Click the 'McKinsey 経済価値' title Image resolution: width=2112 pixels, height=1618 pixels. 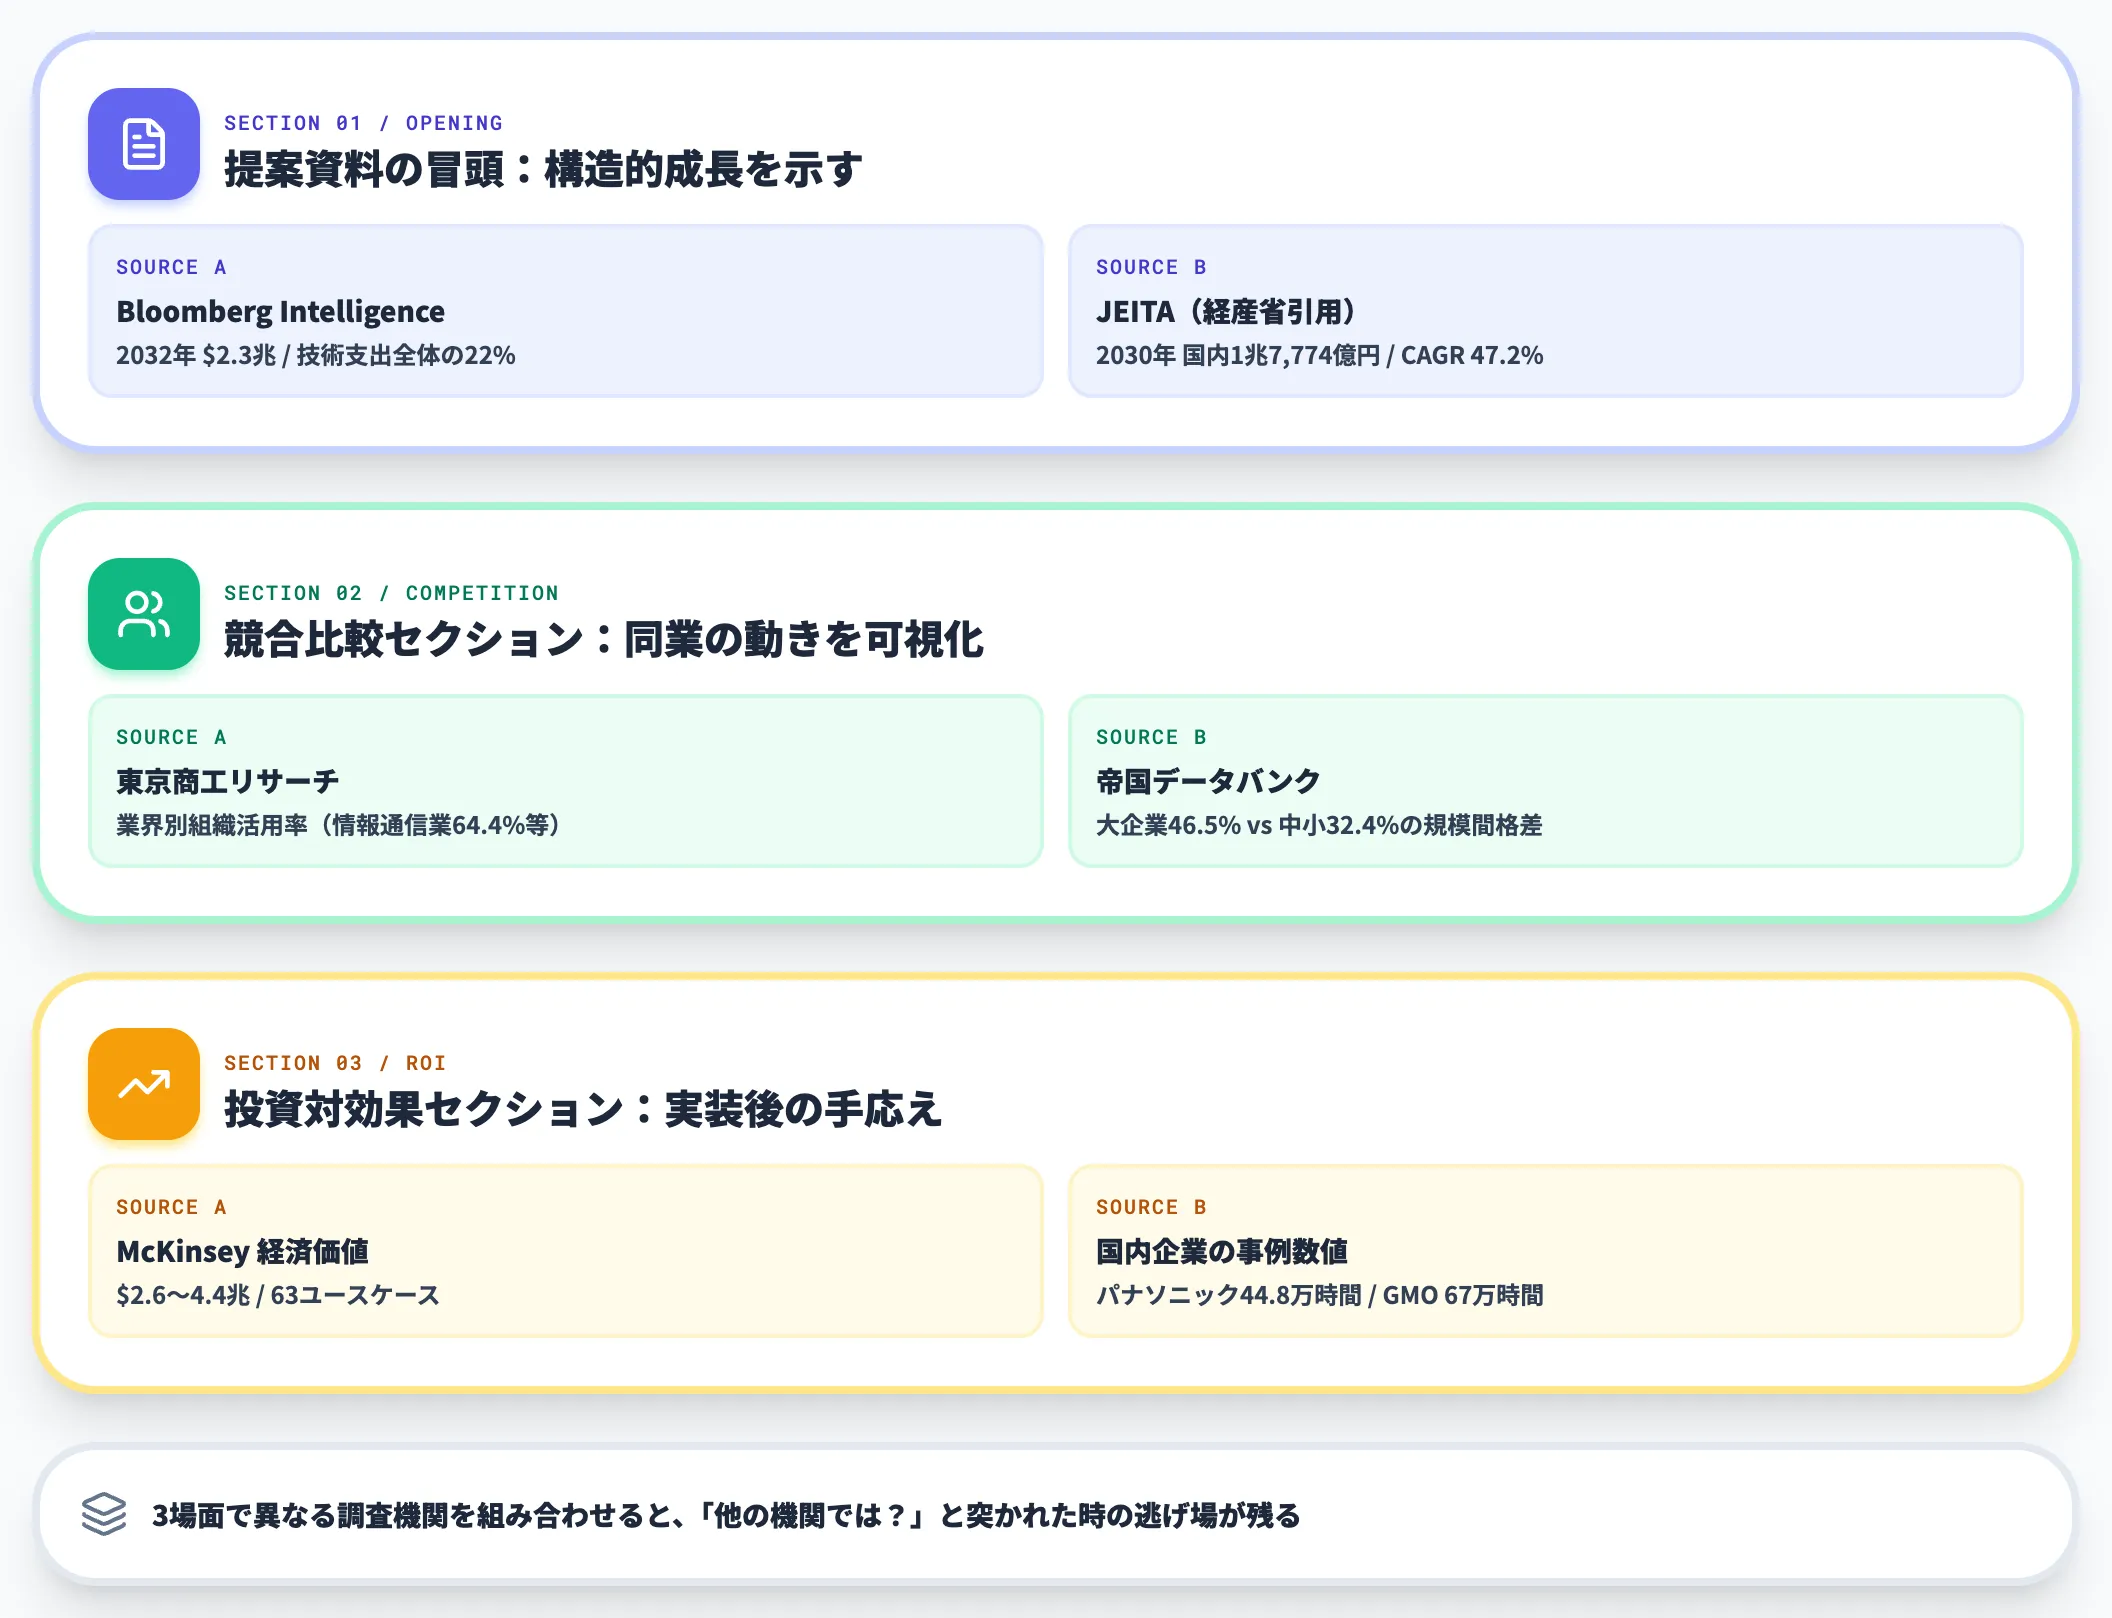243,1251
